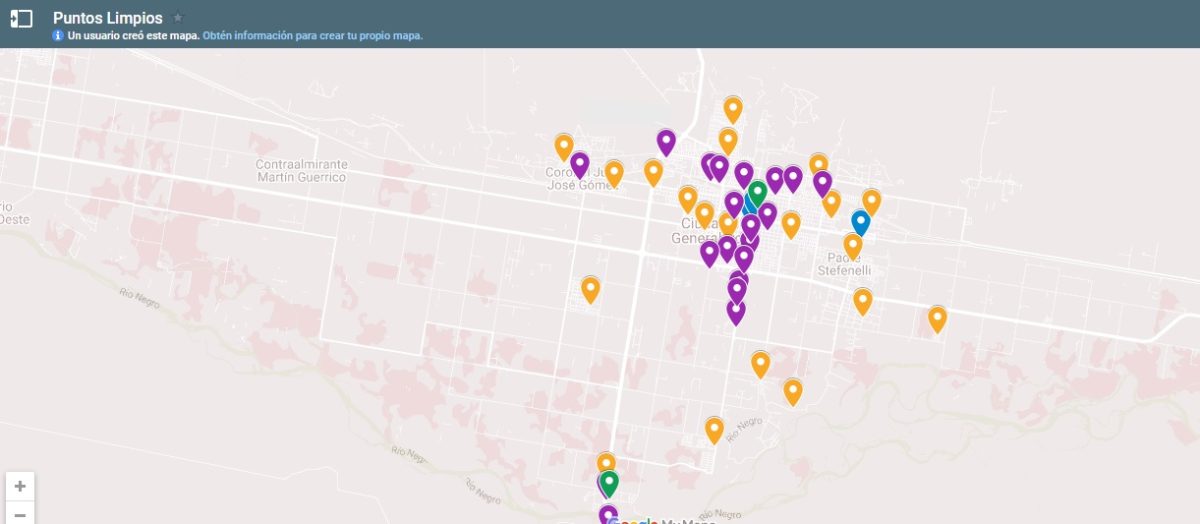The height and width of the screenshot is (524, 1200).
Task: Zoom out with the minus button
Action: pos(20,514)
